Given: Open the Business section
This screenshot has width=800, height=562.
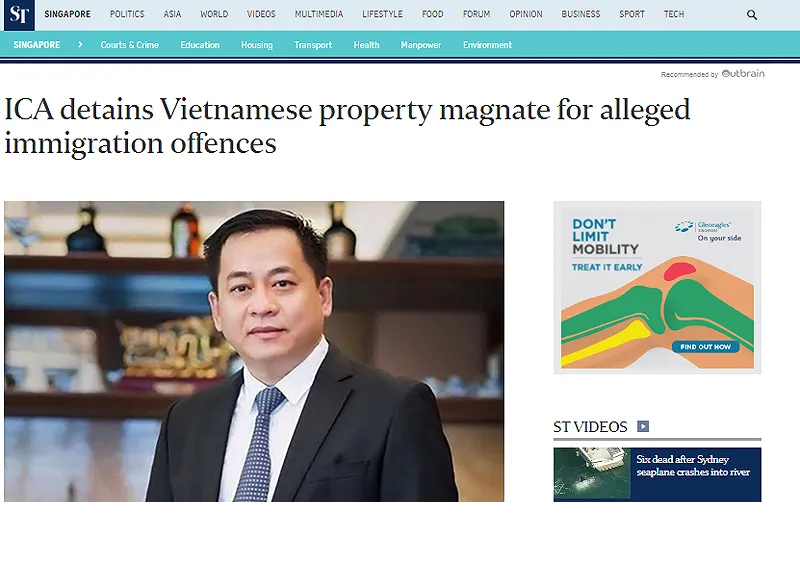Looking at the screenshot, I should (581, 14).
